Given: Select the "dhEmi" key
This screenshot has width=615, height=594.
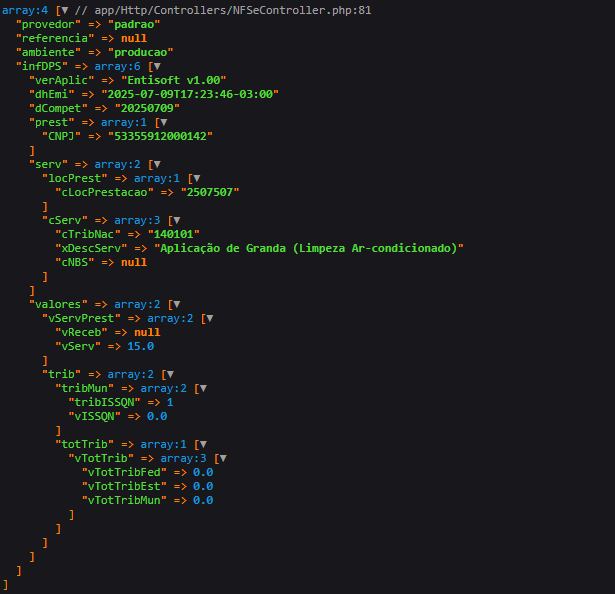Looking at the screenshot, I should point(52,95).
